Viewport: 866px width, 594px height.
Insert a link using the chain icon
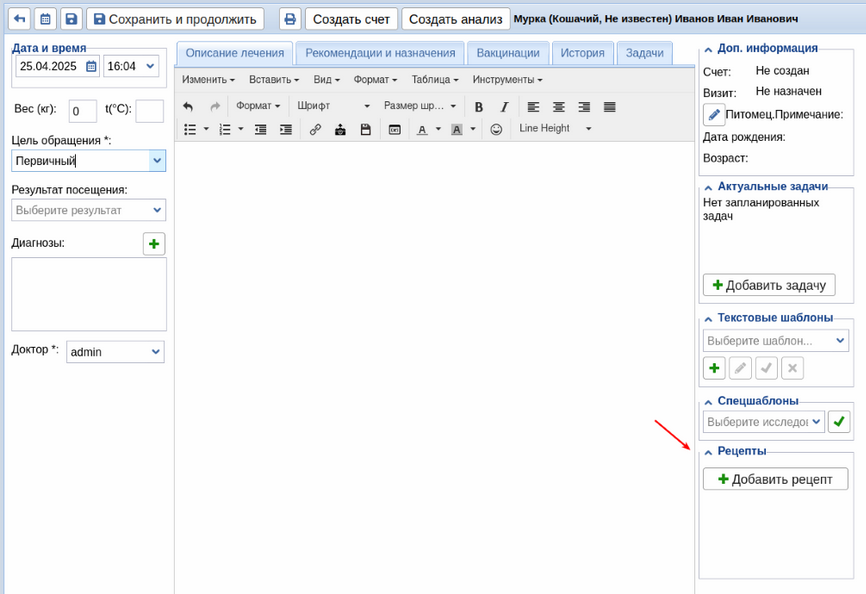315,129
